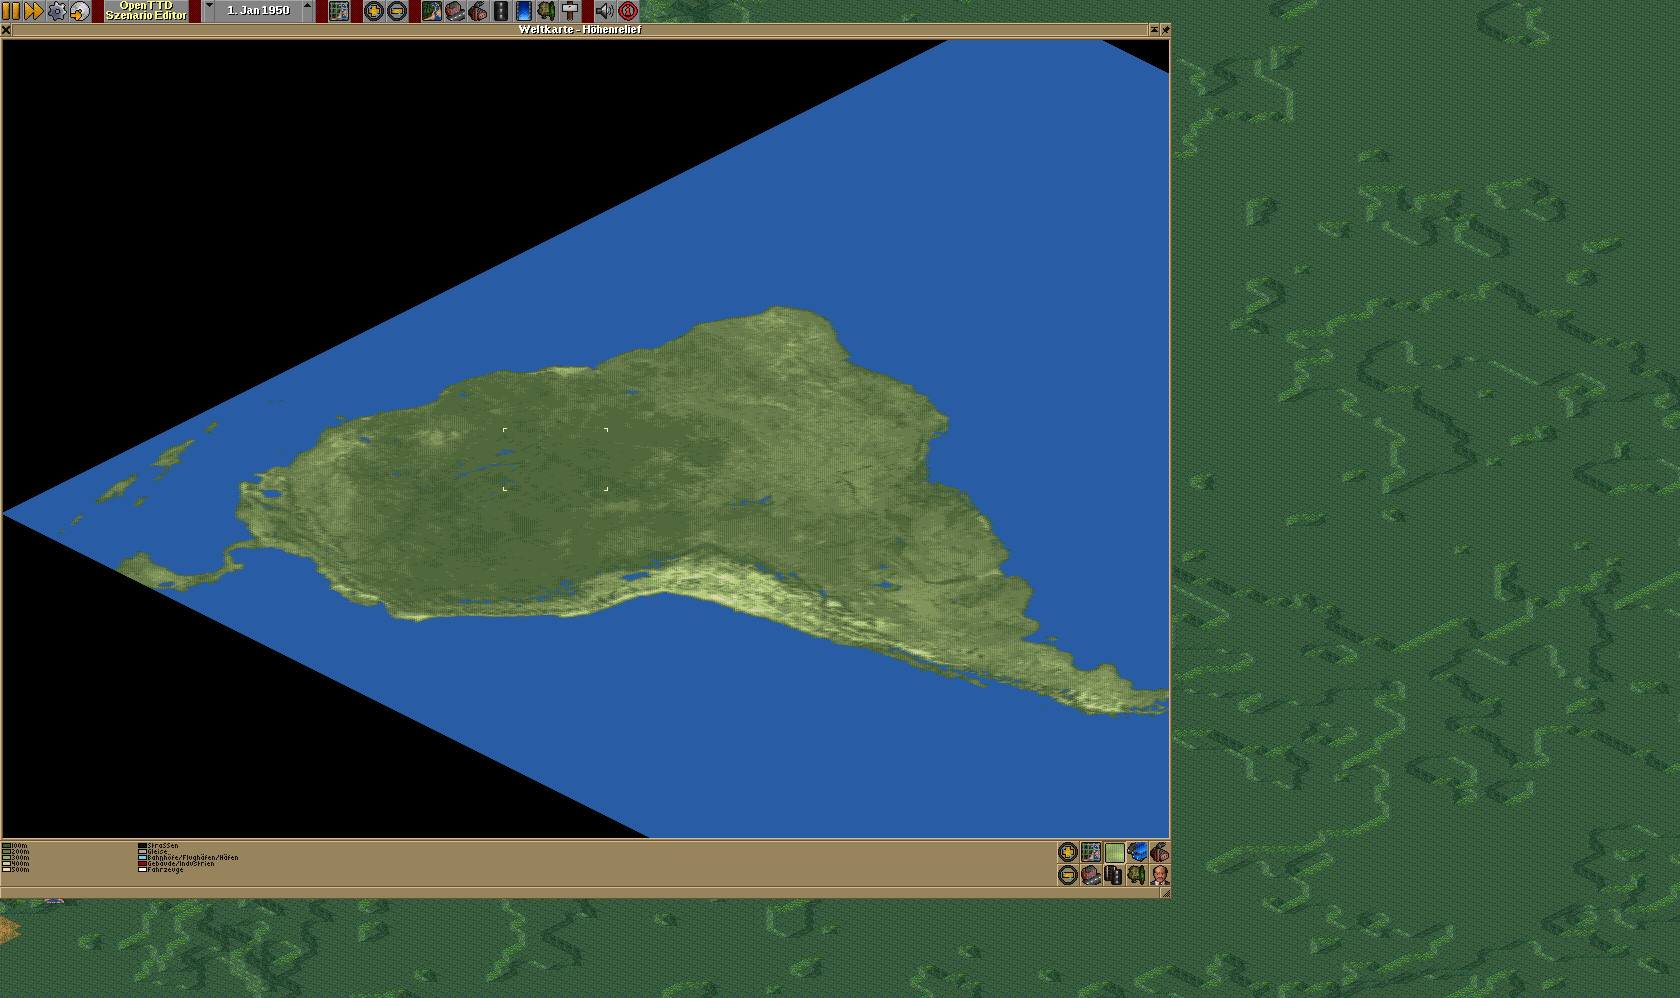Screen dimensions: 1680x998
Task: Open town generation tool in top toolbar
Action: (x=454, y=11)
